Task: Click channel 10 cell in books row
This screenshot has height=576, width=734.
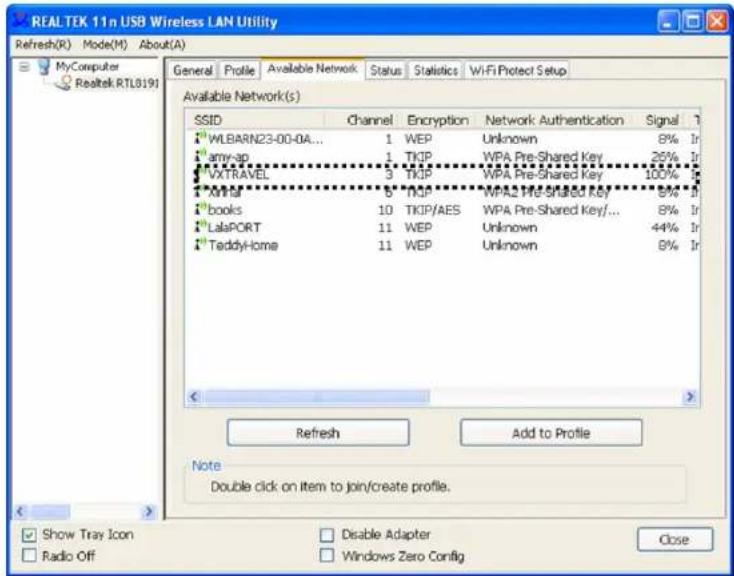Action: tap(385, 210)
